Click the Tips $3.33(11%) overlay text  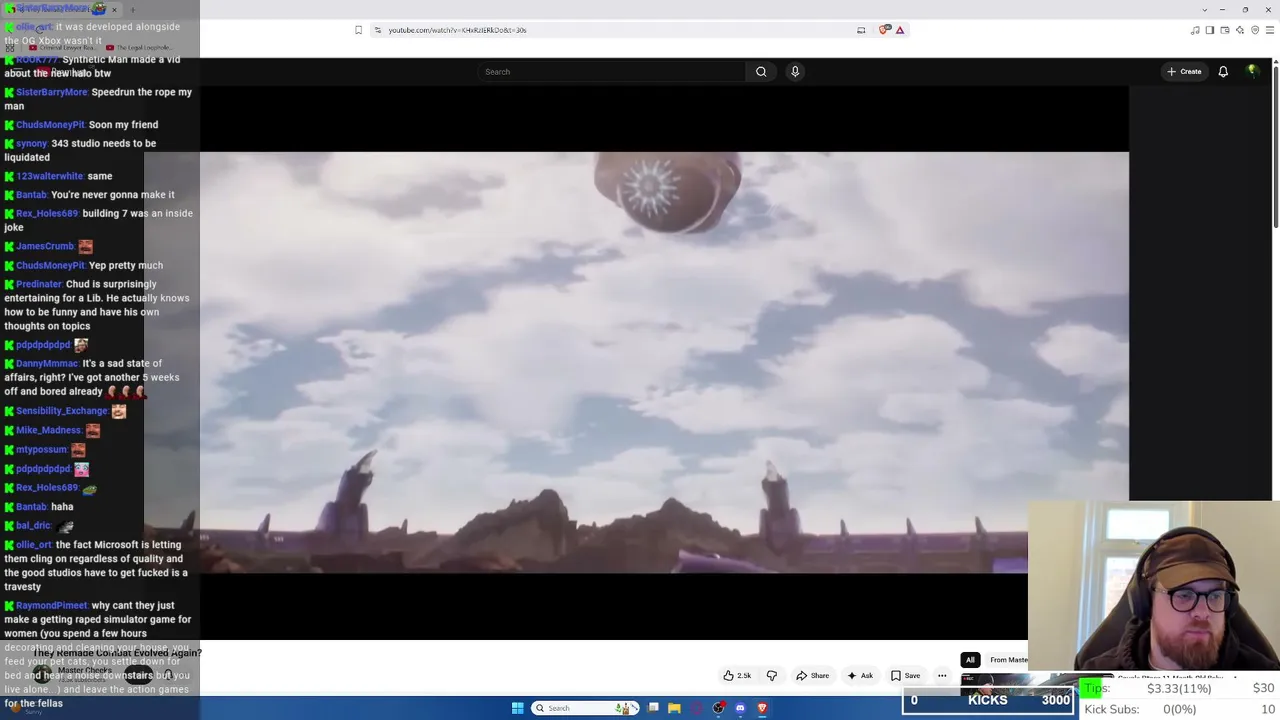[x=1147, y=688]
